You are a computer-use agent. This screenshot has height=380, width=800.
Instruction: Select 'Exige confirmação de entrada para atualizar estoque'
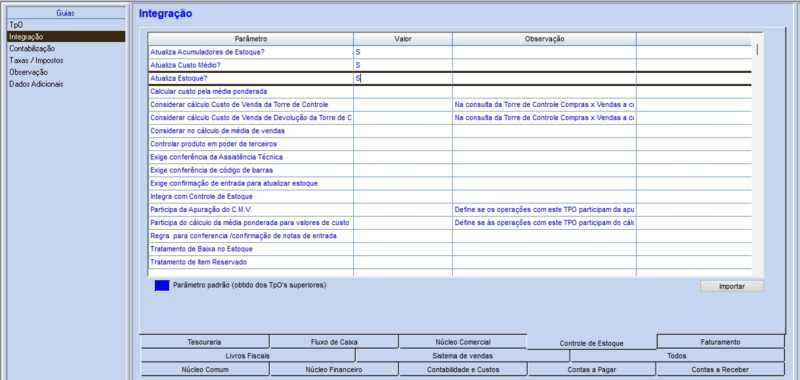251,183
